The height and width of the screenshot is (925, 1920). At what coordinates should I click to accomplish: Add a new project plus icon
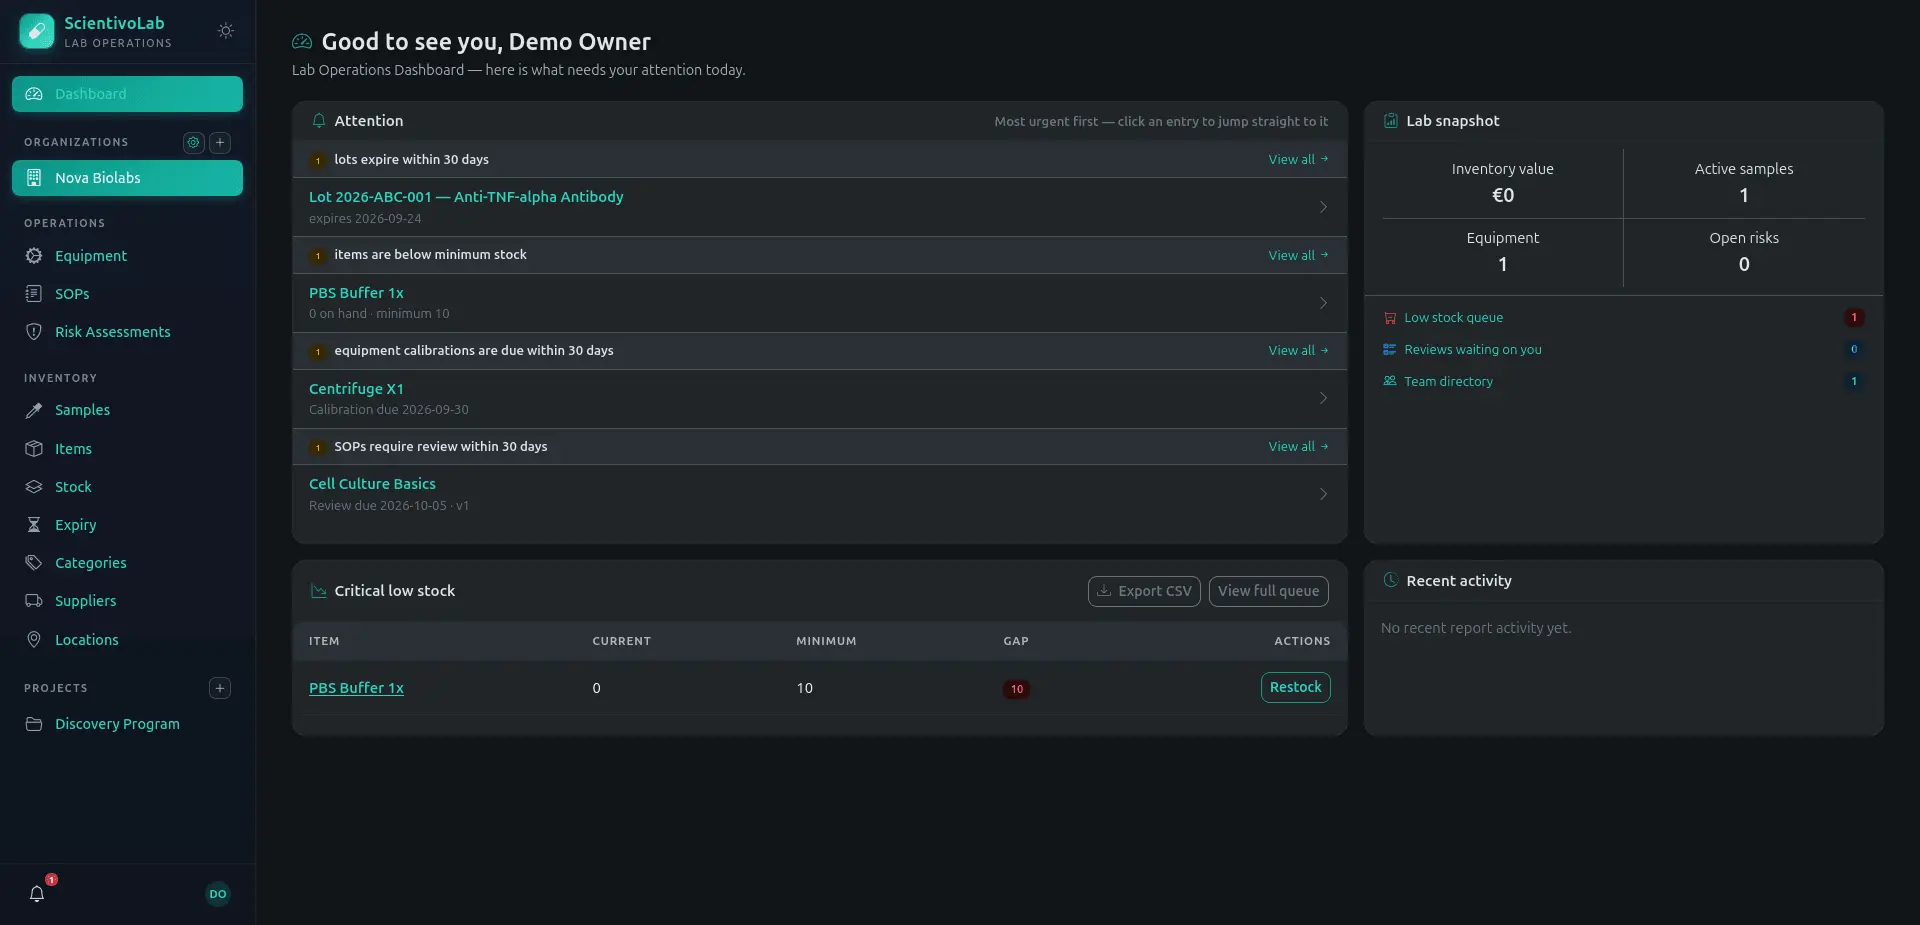[x=220, y=688]
